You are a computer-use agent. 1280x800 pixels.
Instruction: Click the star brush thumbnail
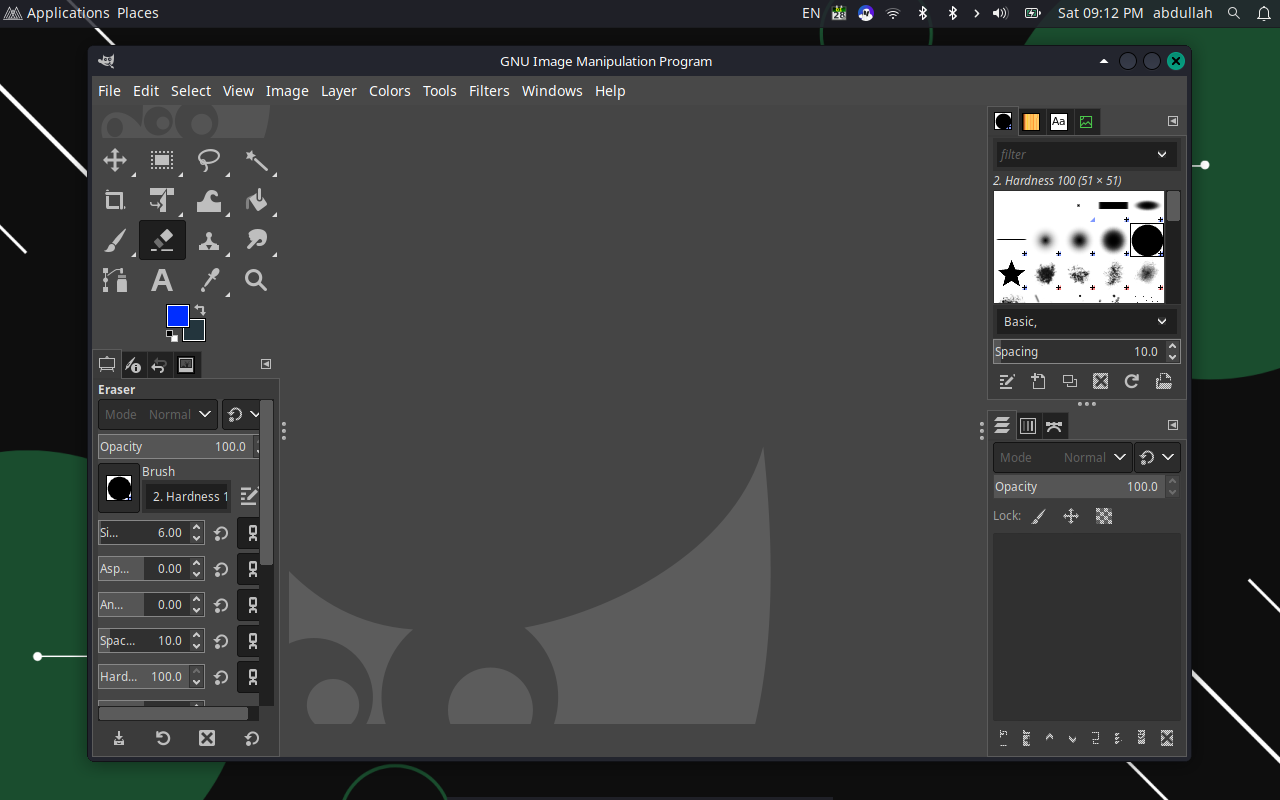pyautogui.click(x=1012, y=273)
